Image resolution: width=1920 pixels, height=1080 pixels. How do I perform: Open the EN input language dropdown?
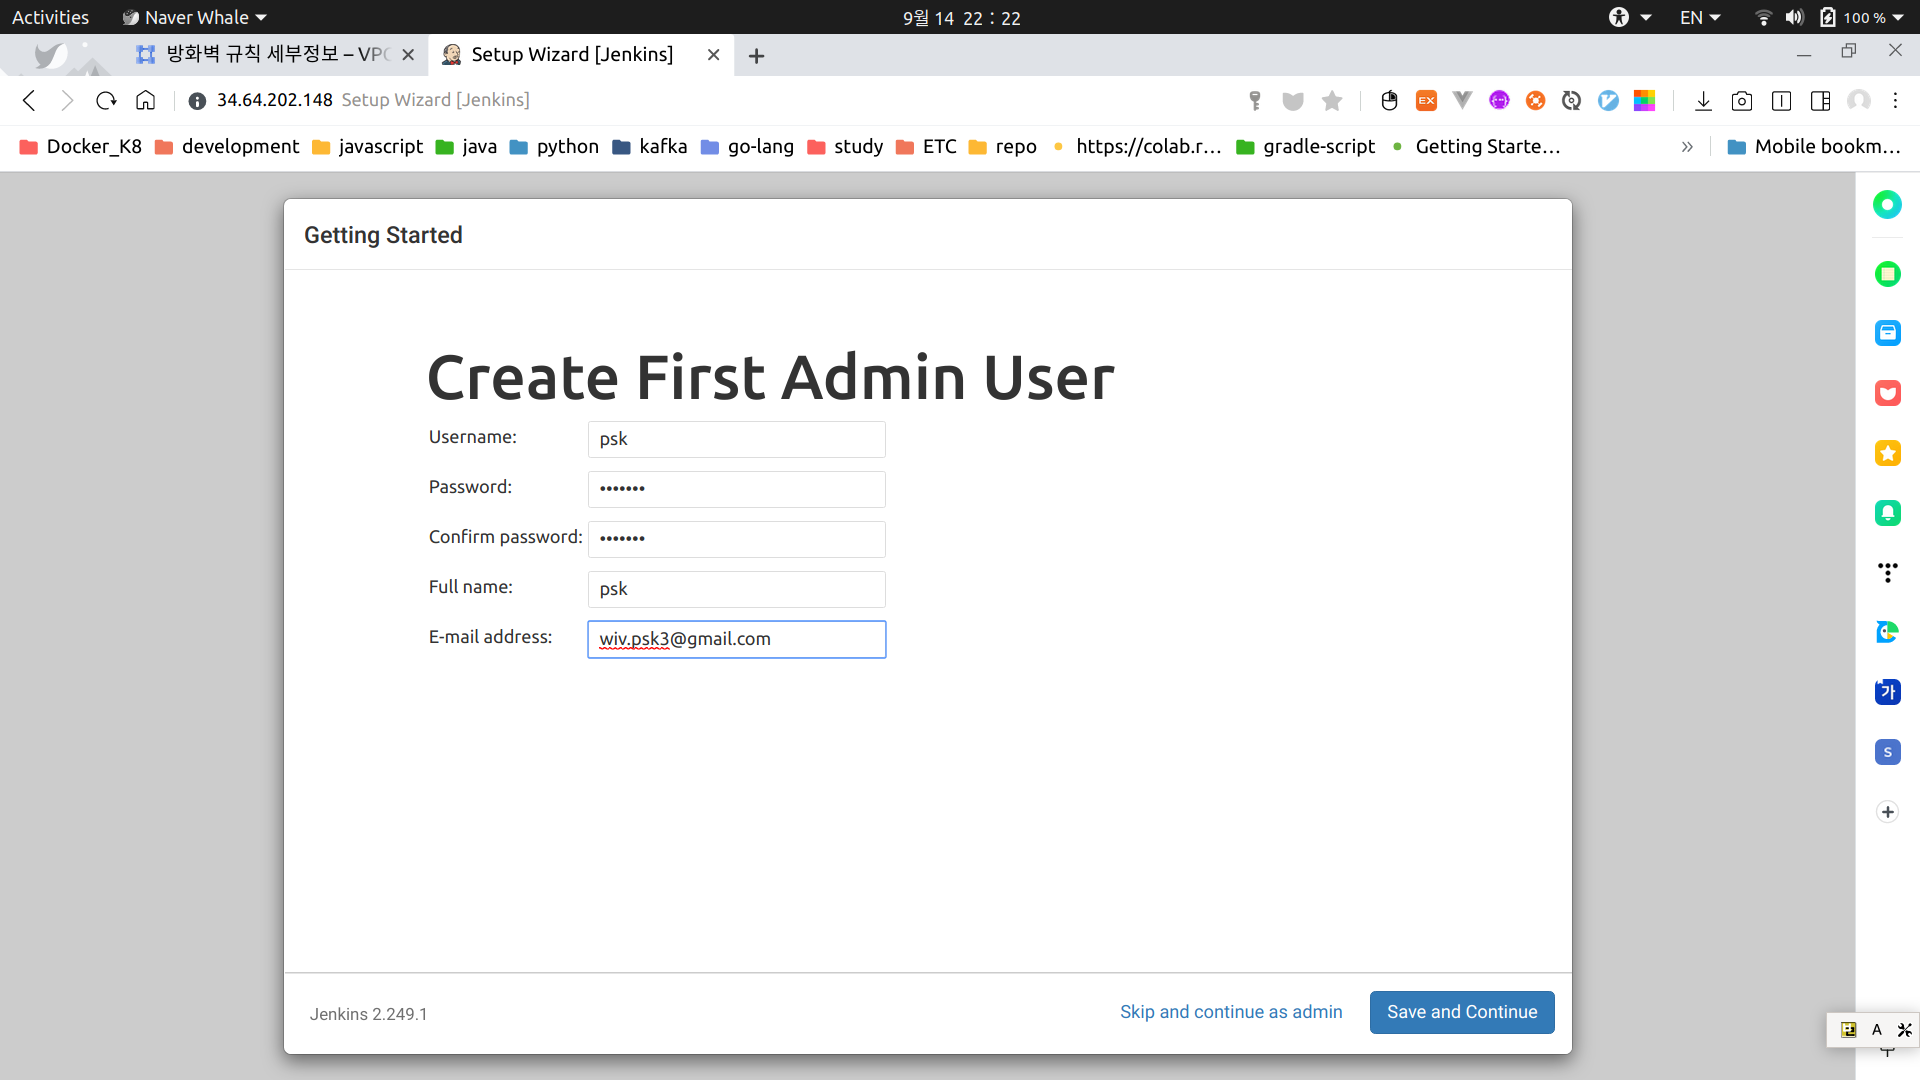click(x=1699, y=17)
